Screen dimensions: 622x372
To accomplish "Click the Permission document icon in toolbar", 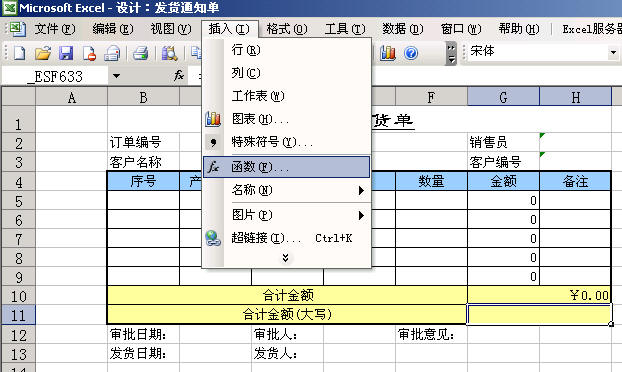I will [89, 53].
